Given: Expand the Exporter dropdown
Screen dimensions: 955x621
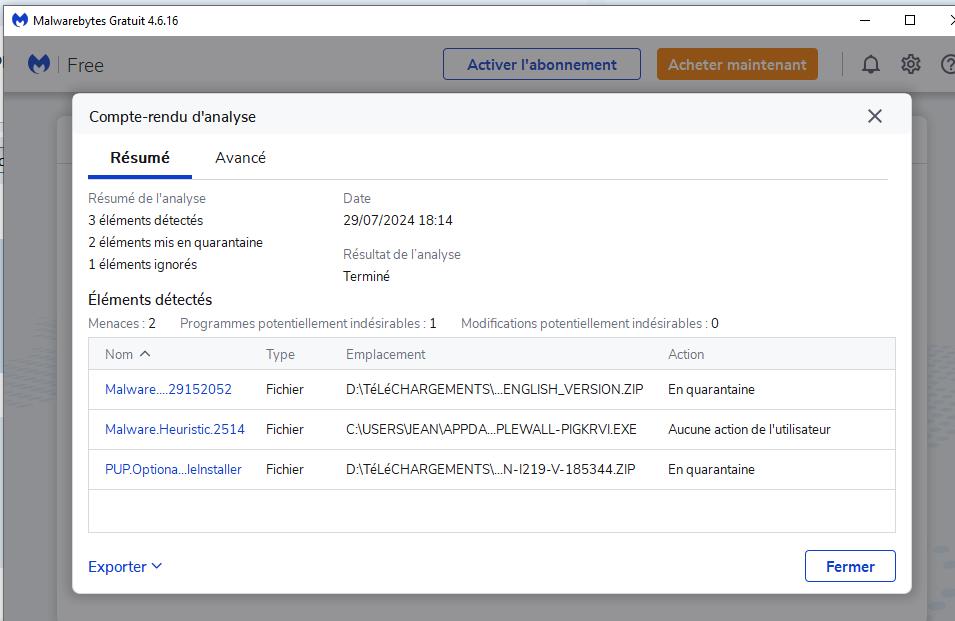Looking at the screenshot, I should pyautogui.click(x=125, y=567).
